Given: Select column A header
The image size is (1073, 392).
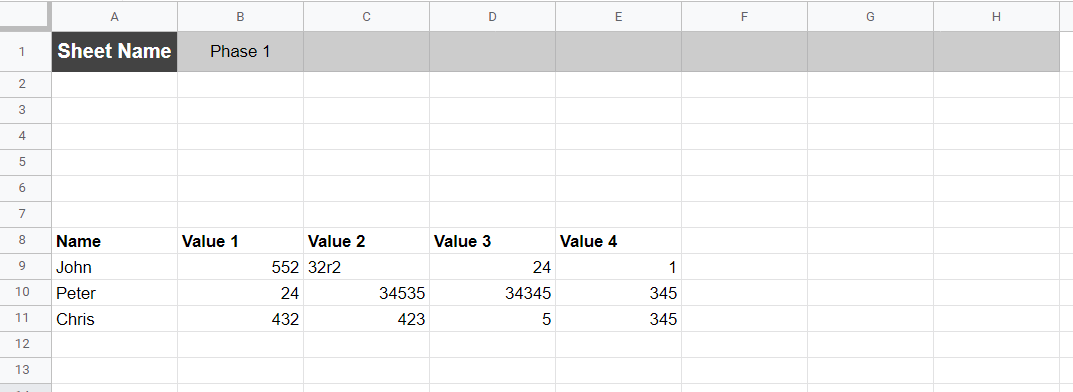Looking at the screenshot, I should click(114, 16).
